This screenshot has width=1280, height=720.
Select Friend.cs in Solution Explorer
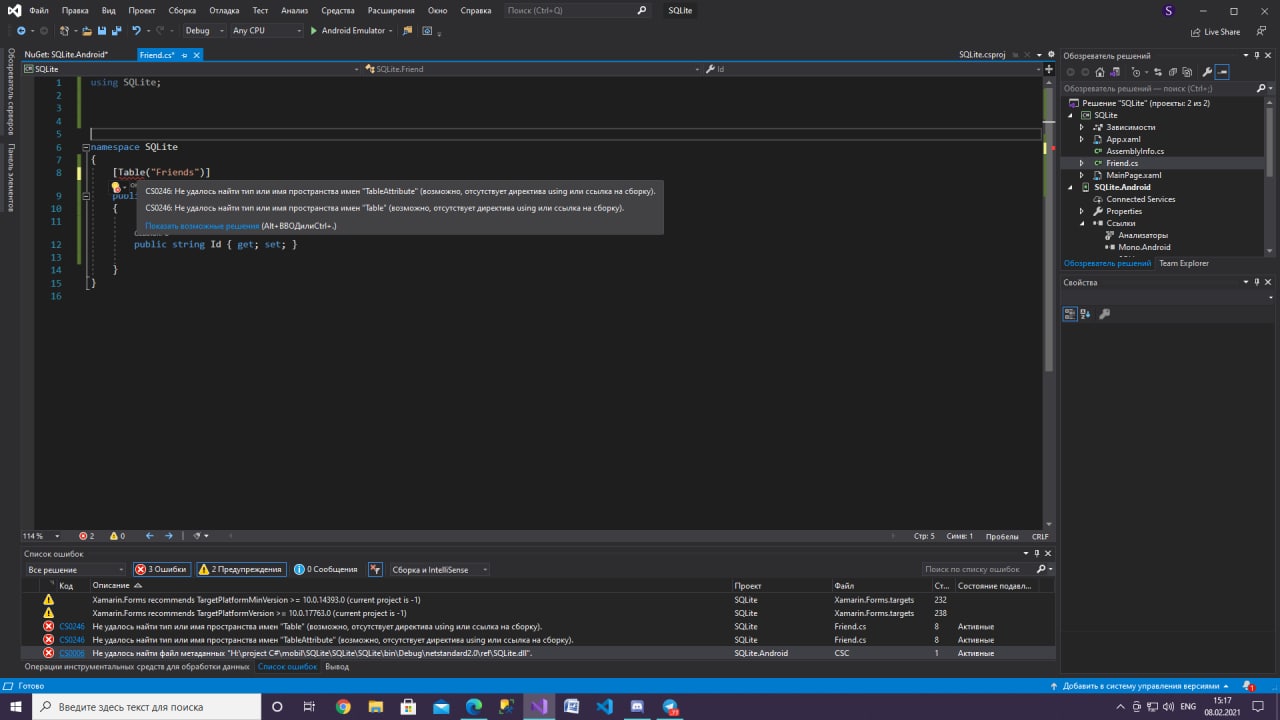1121,163
